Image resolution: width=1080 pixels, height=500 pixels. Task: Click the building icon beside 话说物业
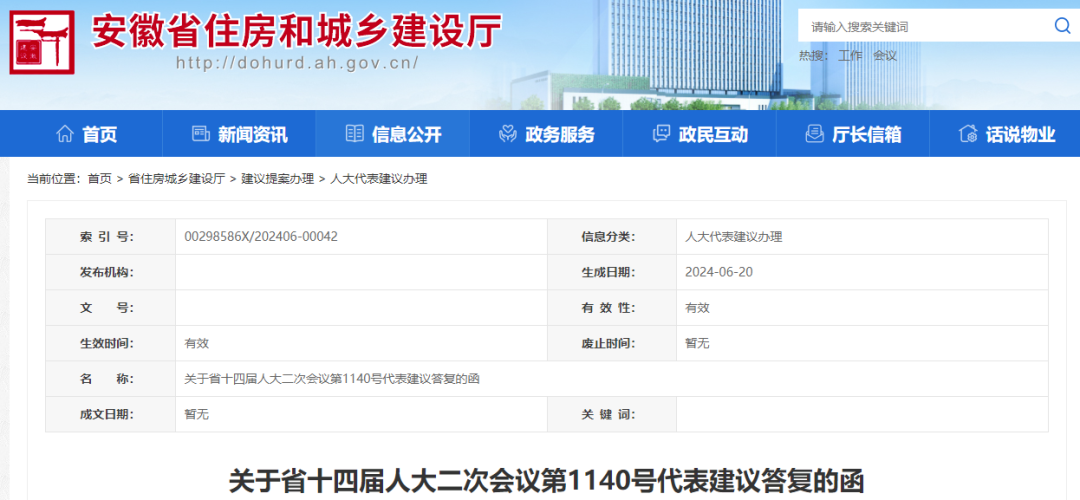(967, 134)
